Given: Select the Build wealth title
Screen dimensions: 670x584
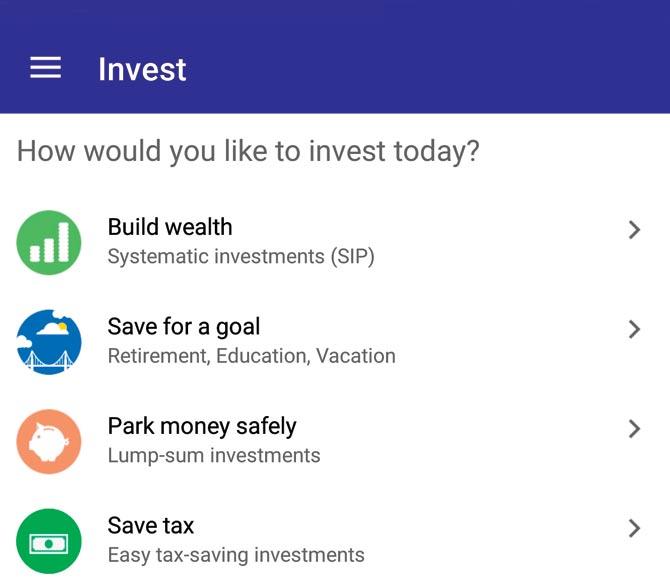Looking at the screenshot, I should coord(170,227).
